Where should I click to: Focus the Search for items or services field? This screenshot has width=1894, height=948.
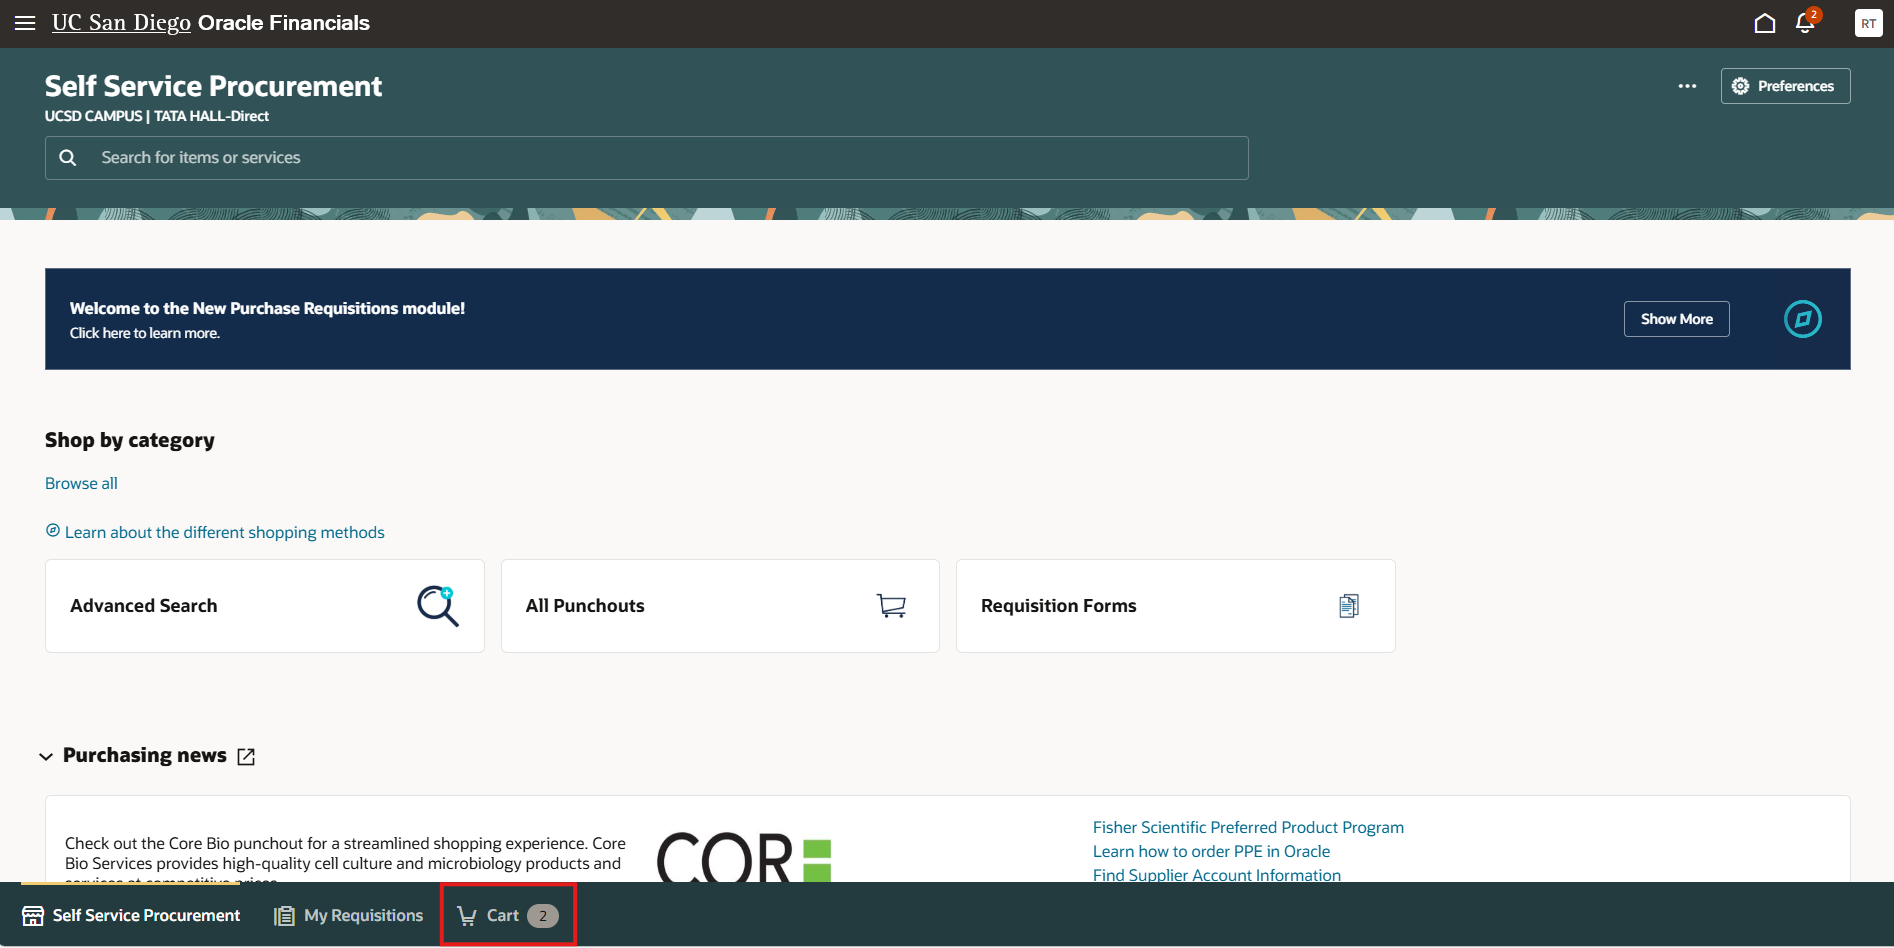coord(646,158)
